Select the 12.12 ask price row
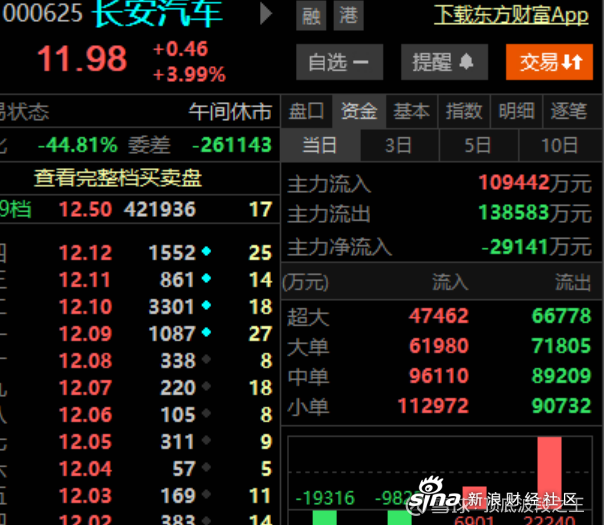Viewport: 604px width, 525px height. 139,253
